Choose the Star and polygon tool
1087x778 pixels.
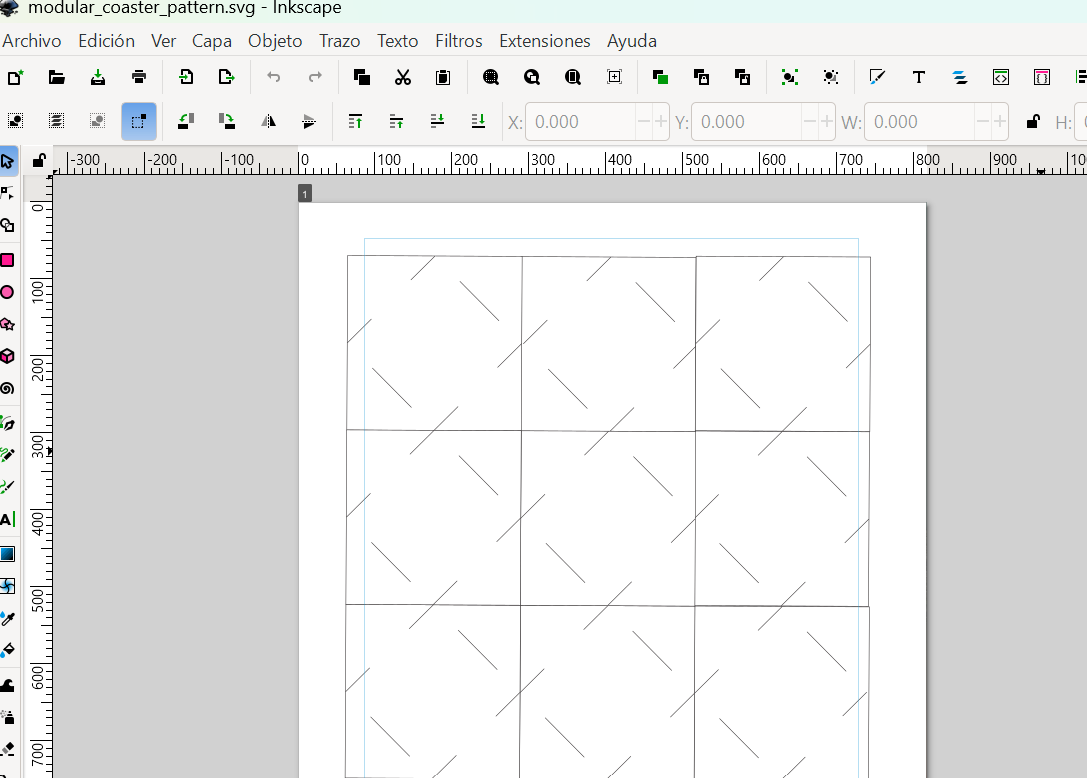7,324
